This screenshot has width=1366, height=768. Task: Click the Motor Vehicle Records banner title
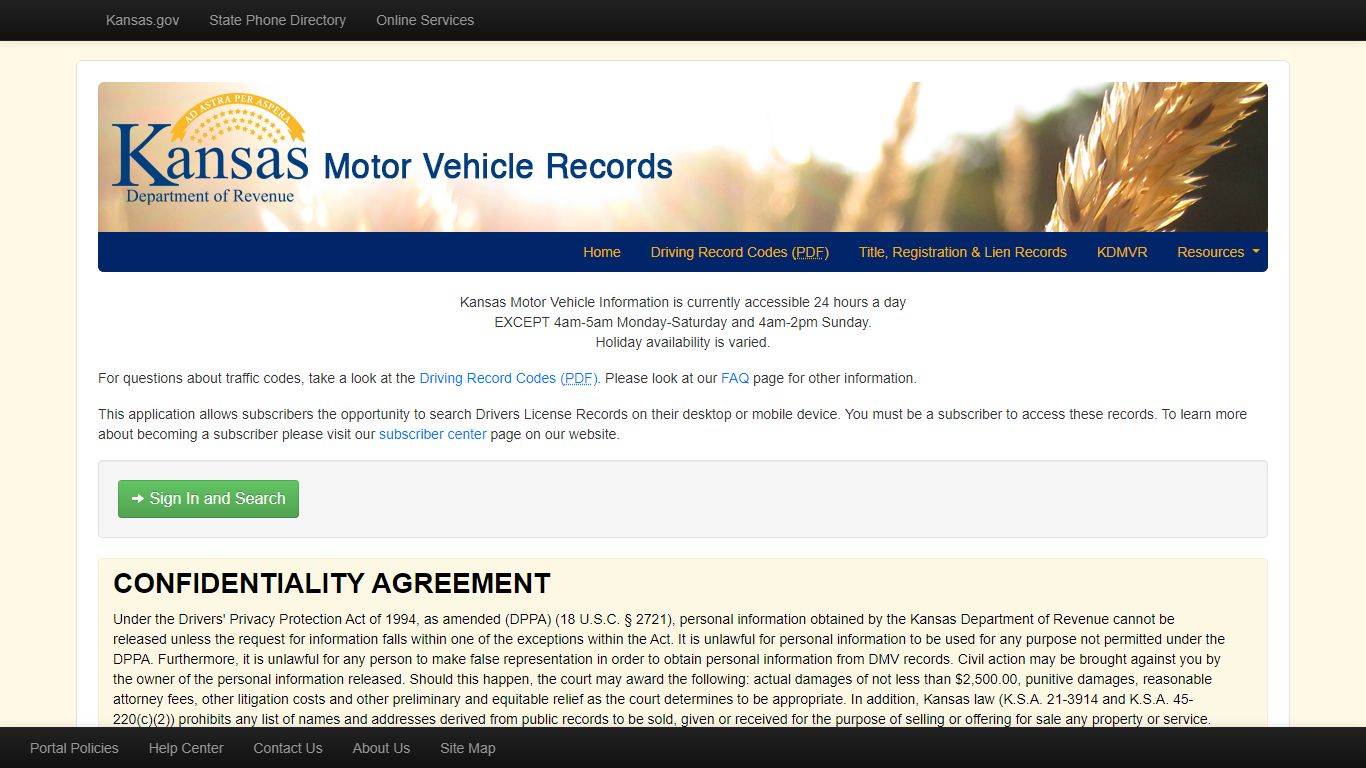click(498, 166)
